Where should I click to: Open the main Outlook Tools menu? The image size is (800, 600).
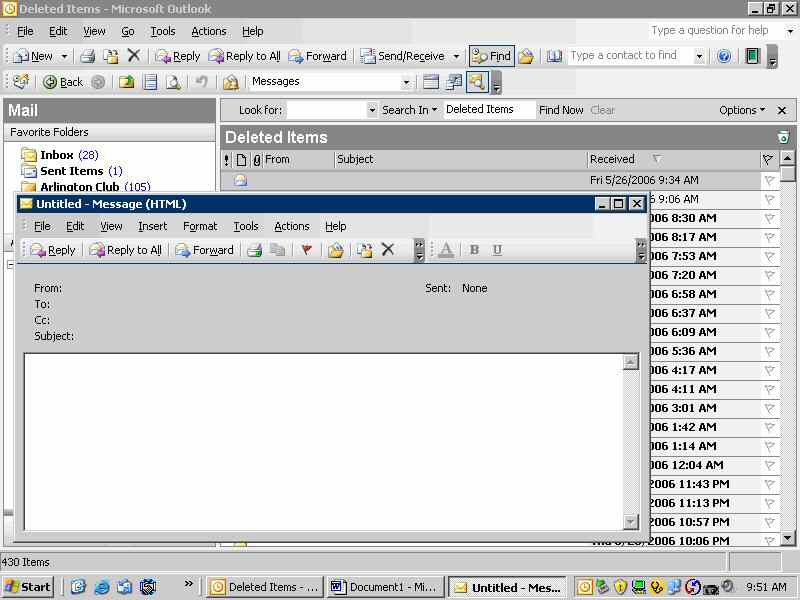pyautogui.click(x=163, y=31)
